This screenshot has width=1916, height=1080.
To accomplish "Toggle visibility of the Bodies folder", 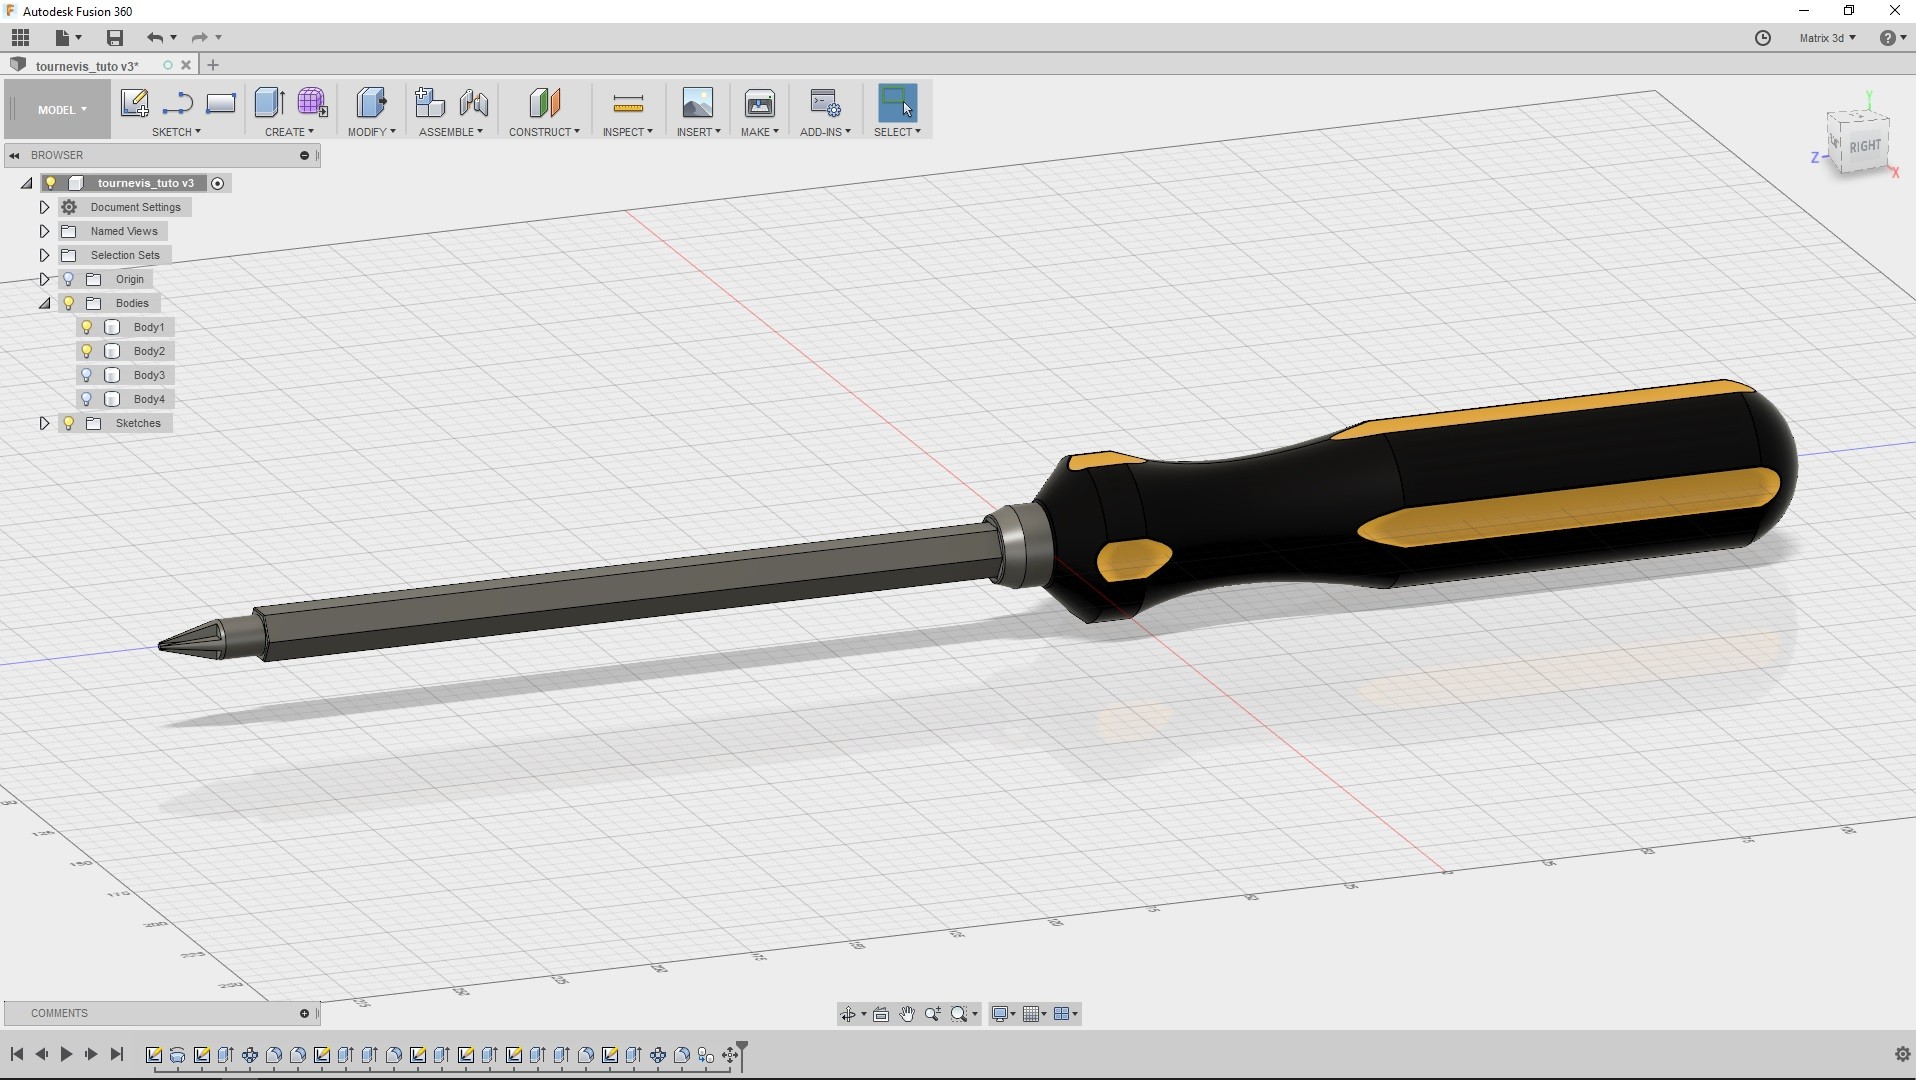I will (69, 303).
